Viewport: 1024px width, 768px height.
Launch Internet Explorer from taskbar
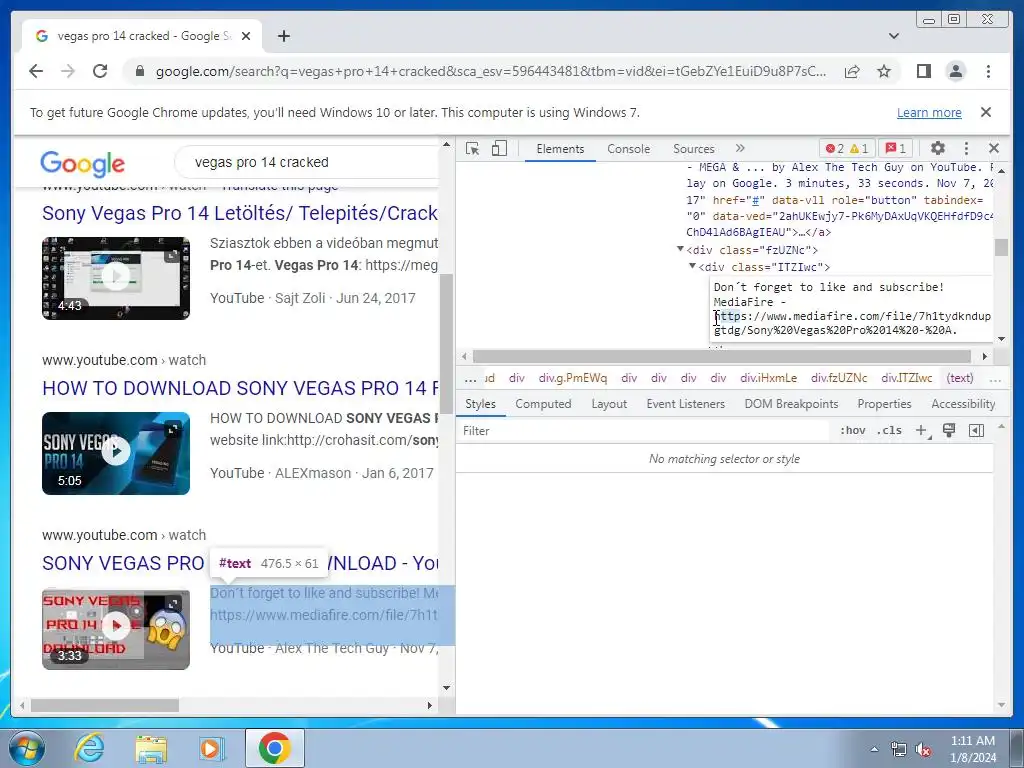tap(89, 748)
